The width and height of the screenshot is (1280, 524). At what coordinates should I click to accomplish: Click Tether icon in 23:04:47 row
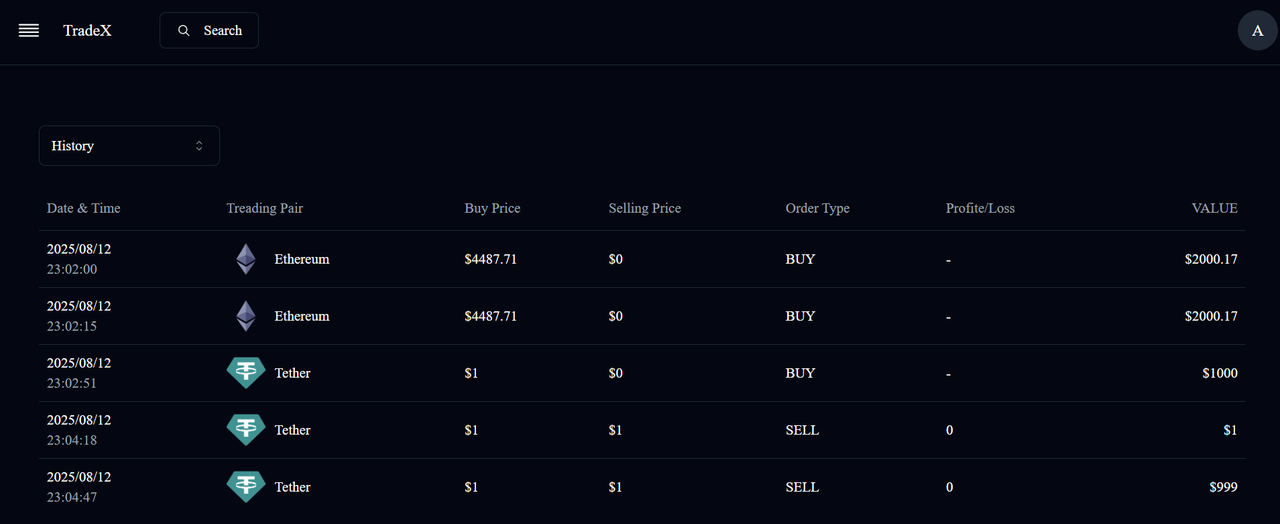point(246,487)
